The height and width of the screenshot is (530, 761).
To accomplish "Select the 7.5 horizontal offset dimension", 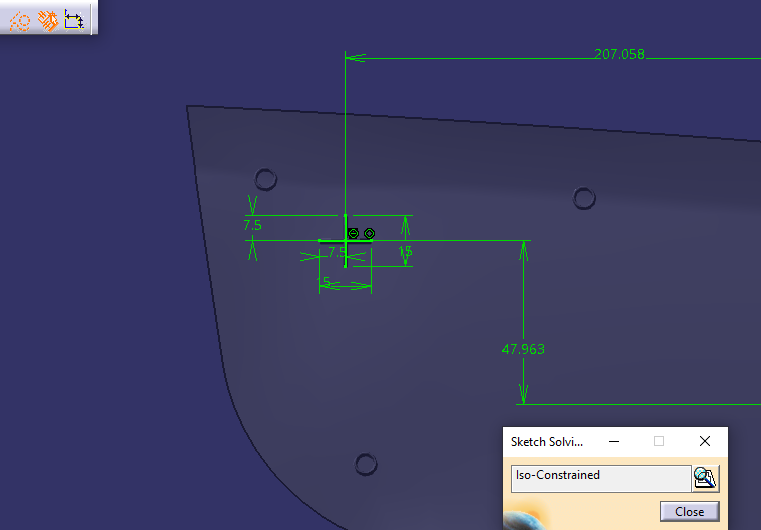I will (x=337, y=252).
